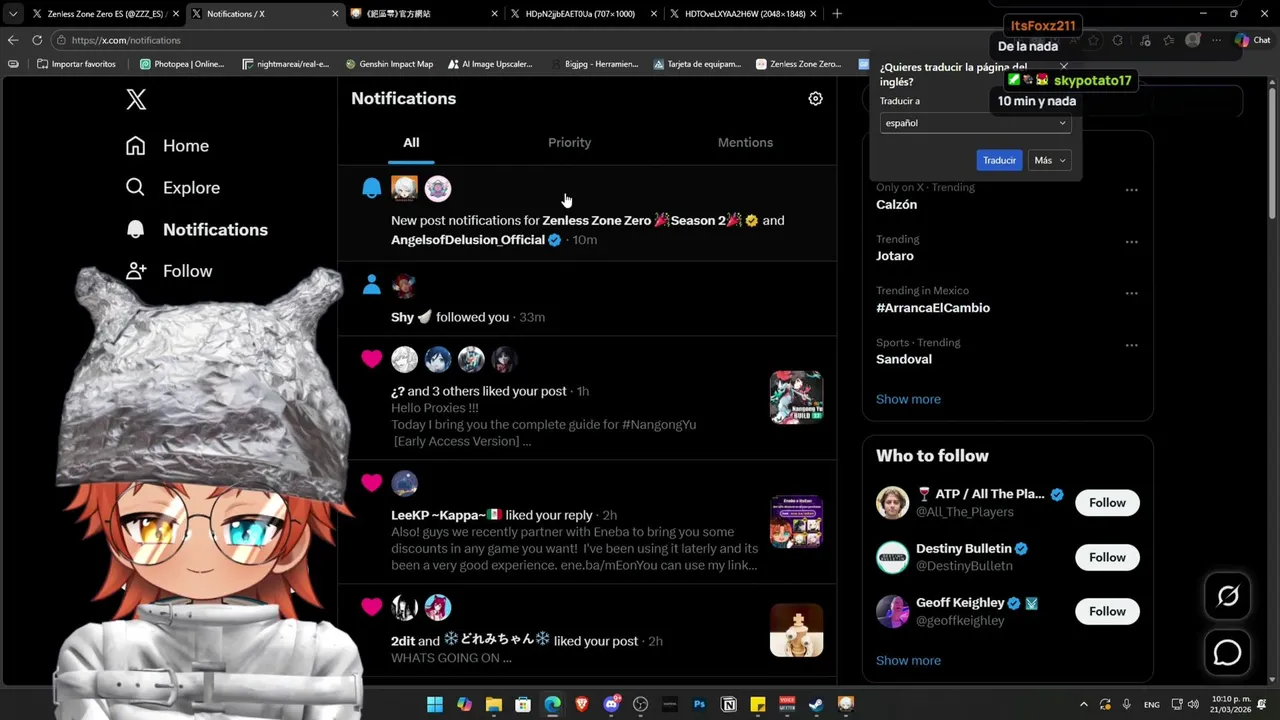Open the Importar favoritos bookmark

tap(76, 64)
